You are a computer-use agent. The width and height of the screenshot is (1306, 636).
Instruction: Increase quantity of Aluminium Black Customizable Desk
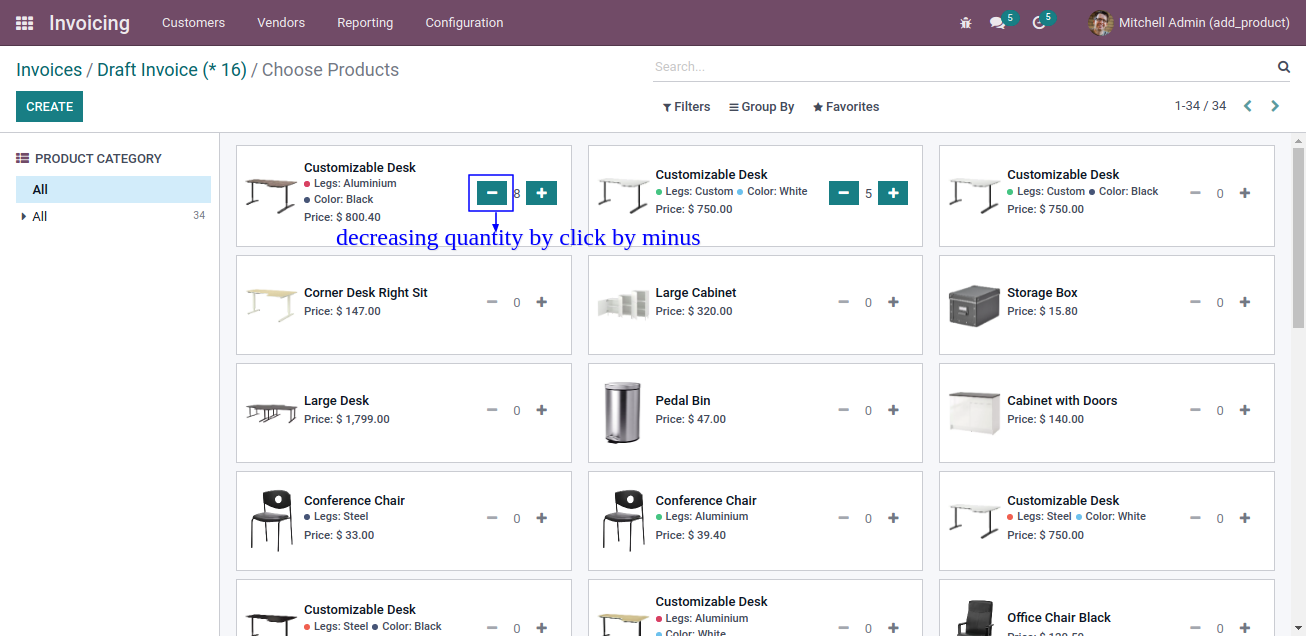coord(541,193)
